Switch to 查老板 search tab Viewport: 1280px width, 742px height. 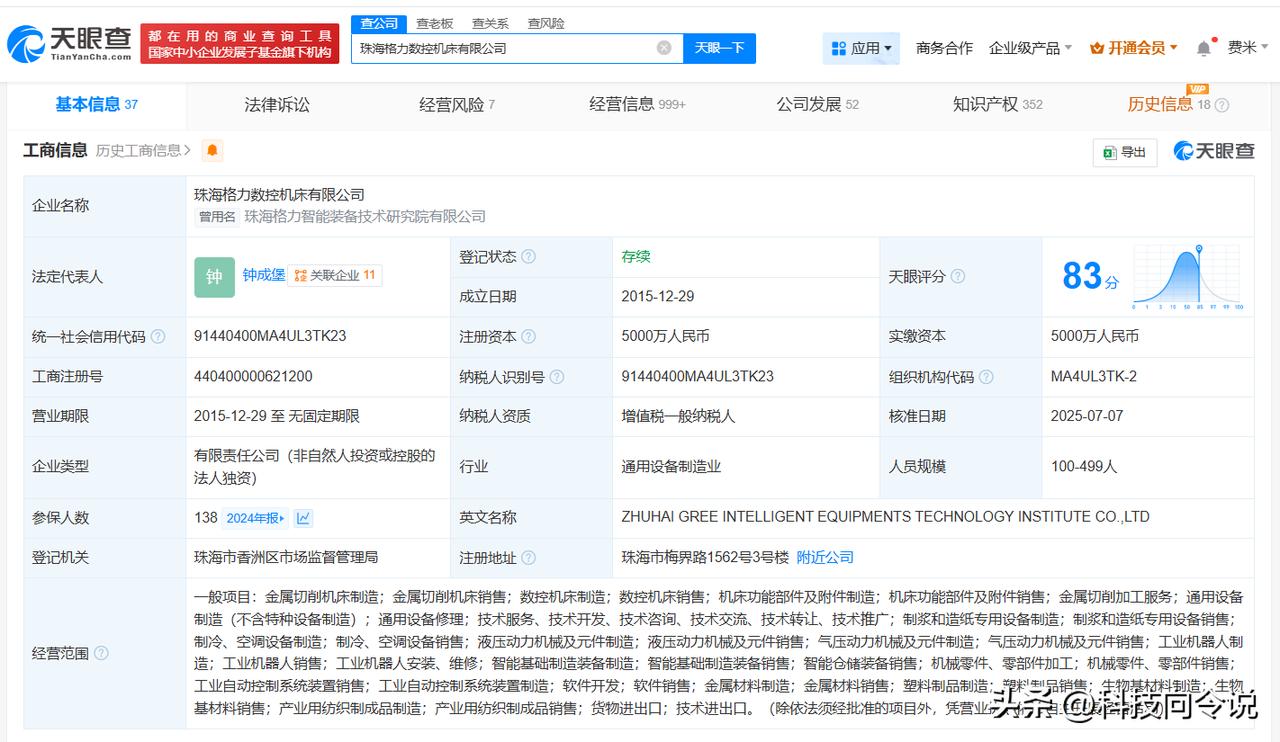[x=434, y=23]
